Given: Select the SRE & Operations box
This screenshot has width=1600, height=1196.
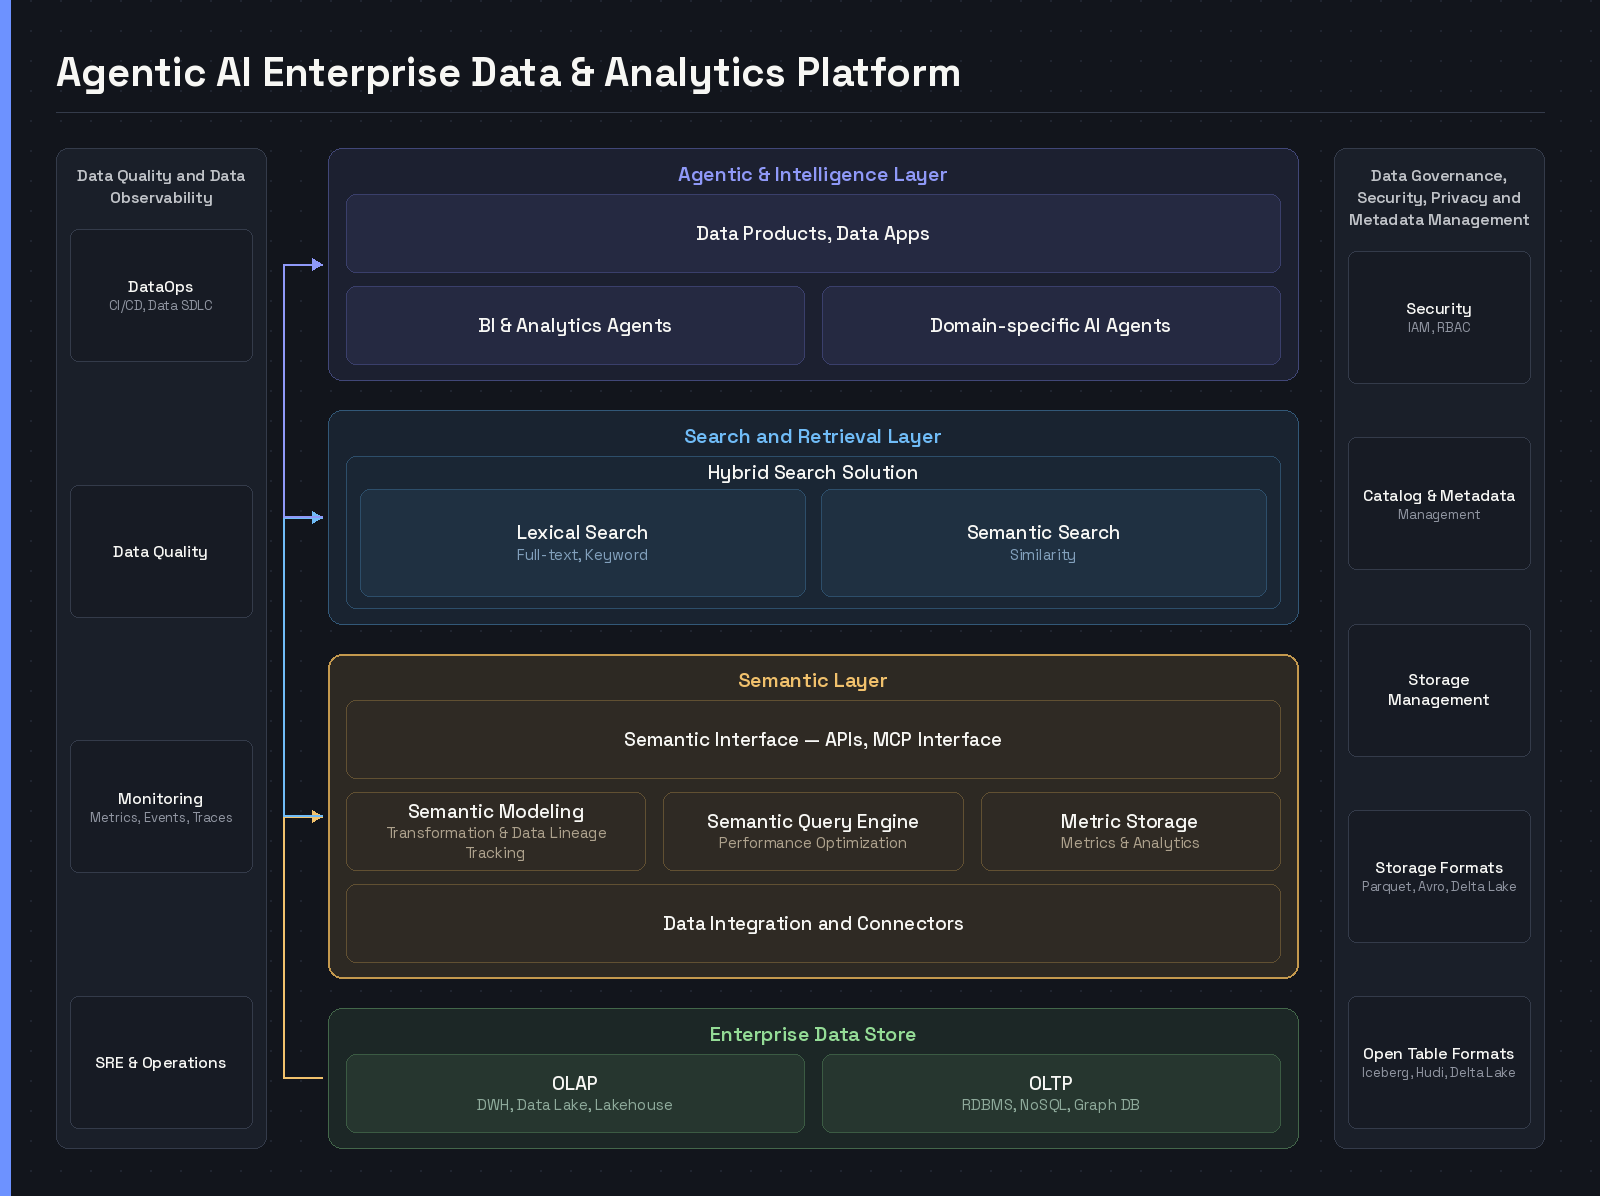Looking at the screenshot, I should [161, 1063].
